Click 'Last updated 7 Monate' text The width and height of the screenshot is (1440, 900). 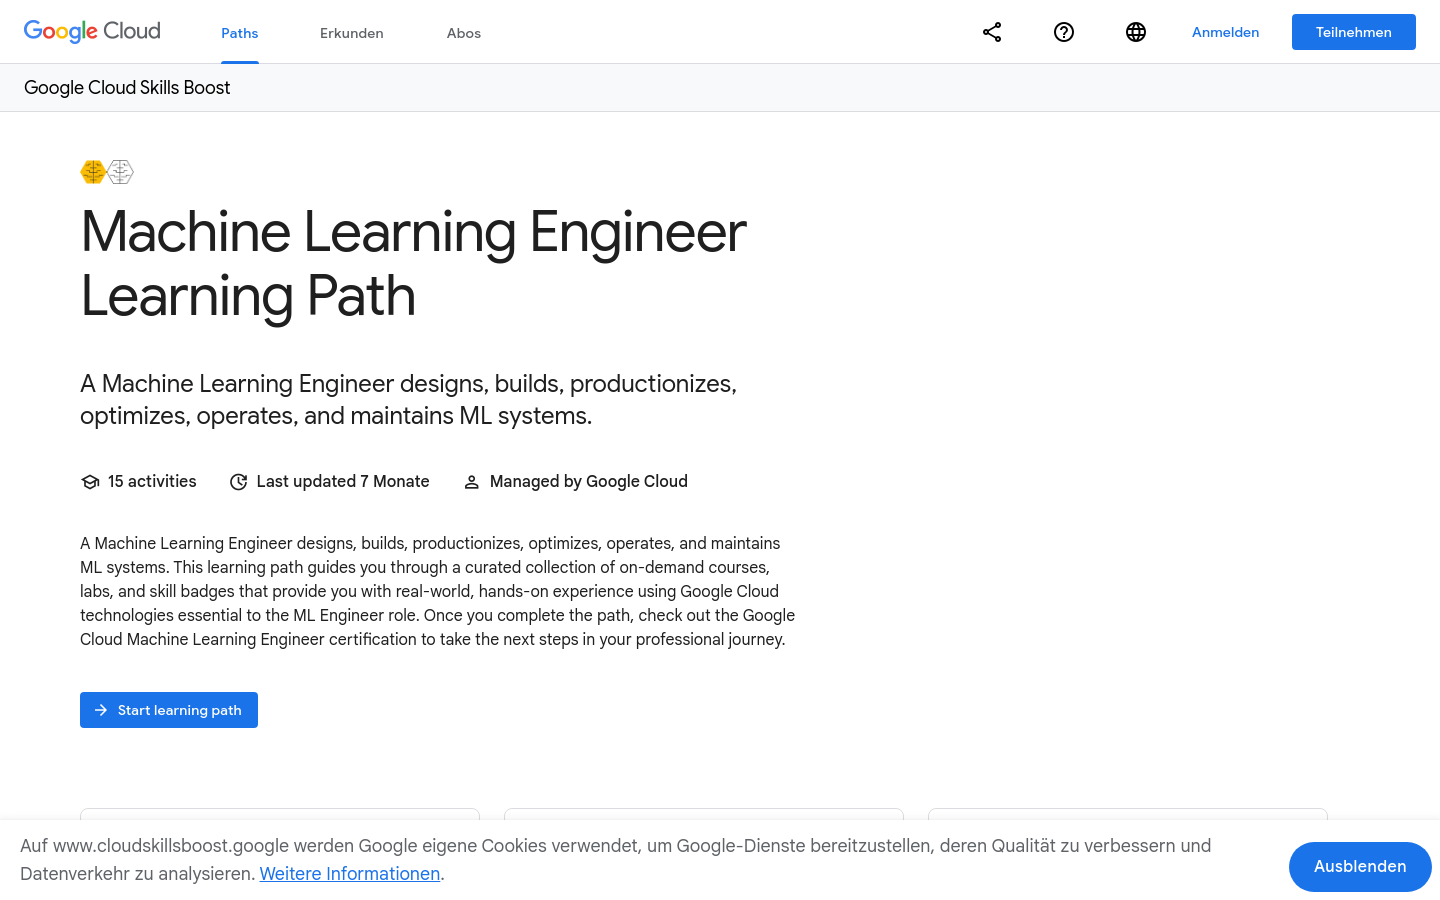coord(343,482)
